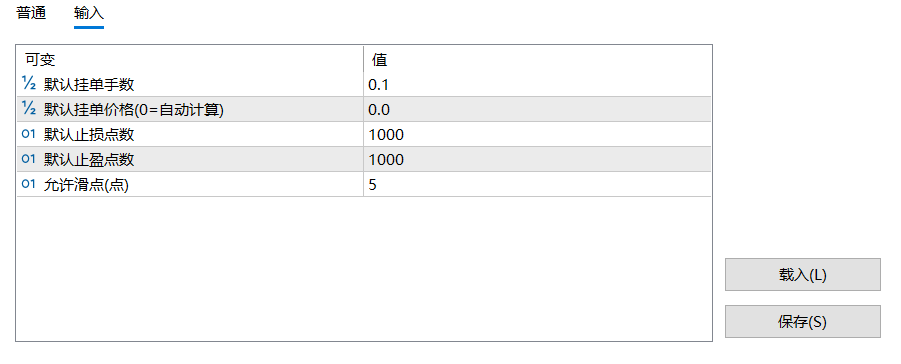Edit the 0.0 value of 默认挂单价格
The width and height of the screenshot is (901, 364).
[537, 109]
